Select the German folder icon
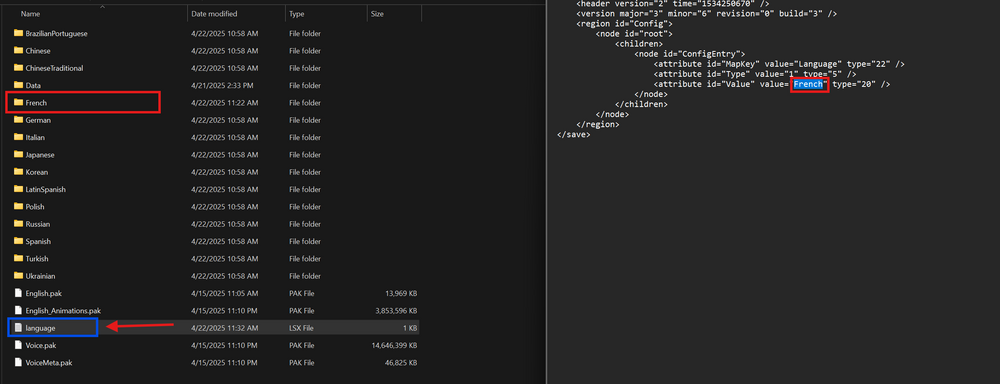1000x384 pixels. (18, 120)
